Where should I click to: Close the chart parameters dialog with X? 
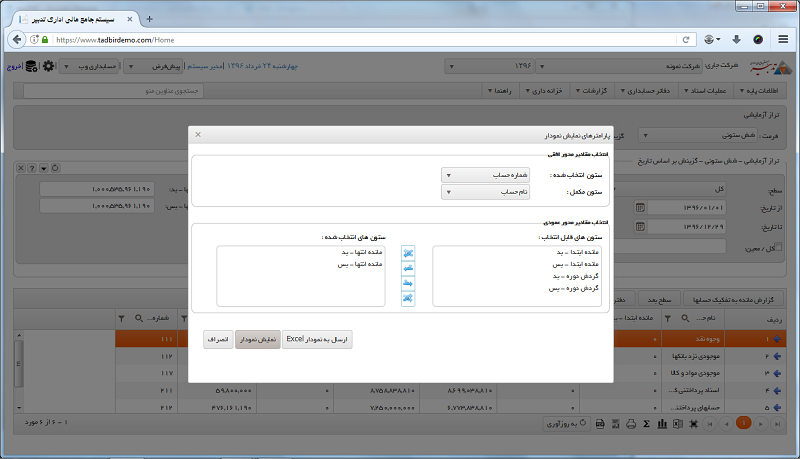(x=198, y=133)
